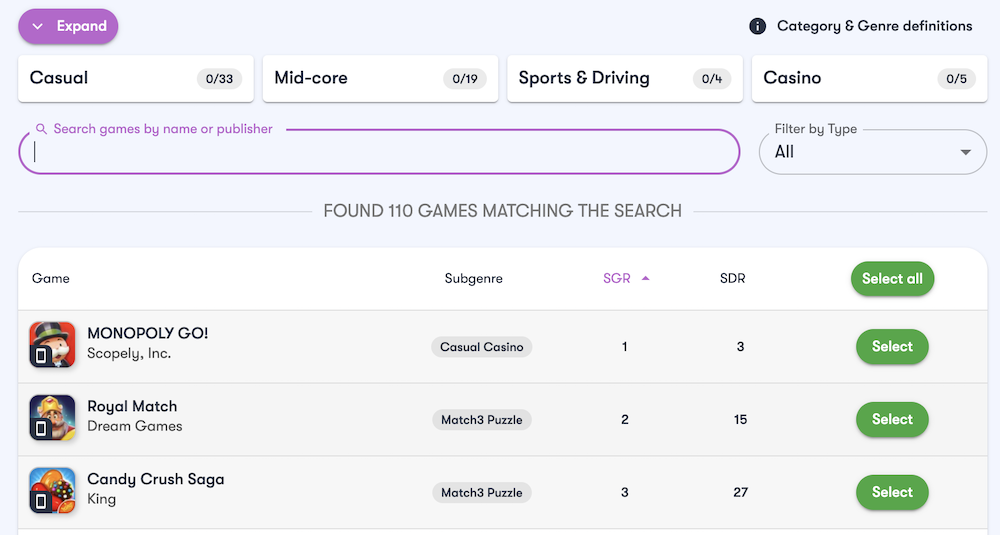Click the Candy Crush Saga title text
The image size is (1000, 535).
click(x=156, y=479)
